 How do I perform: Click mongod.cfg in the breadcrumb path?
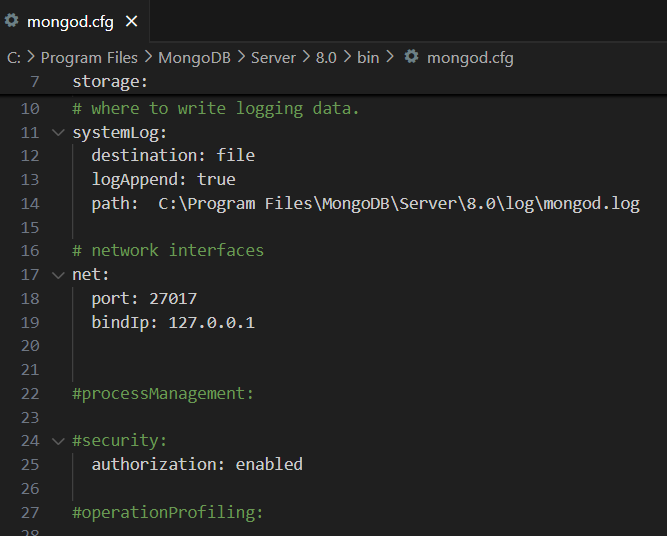[x=470, y=57]
